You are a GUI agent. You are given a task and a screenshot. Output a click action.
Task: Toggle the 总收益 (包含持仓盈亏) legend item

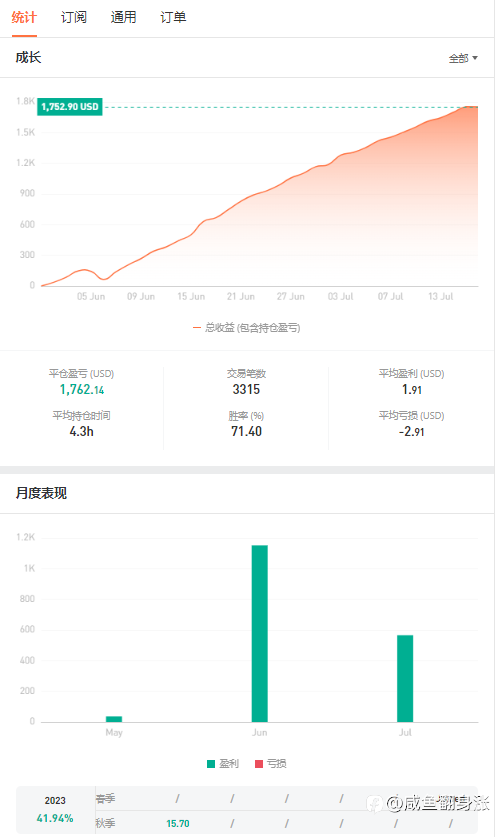click(x=247, y=328)
